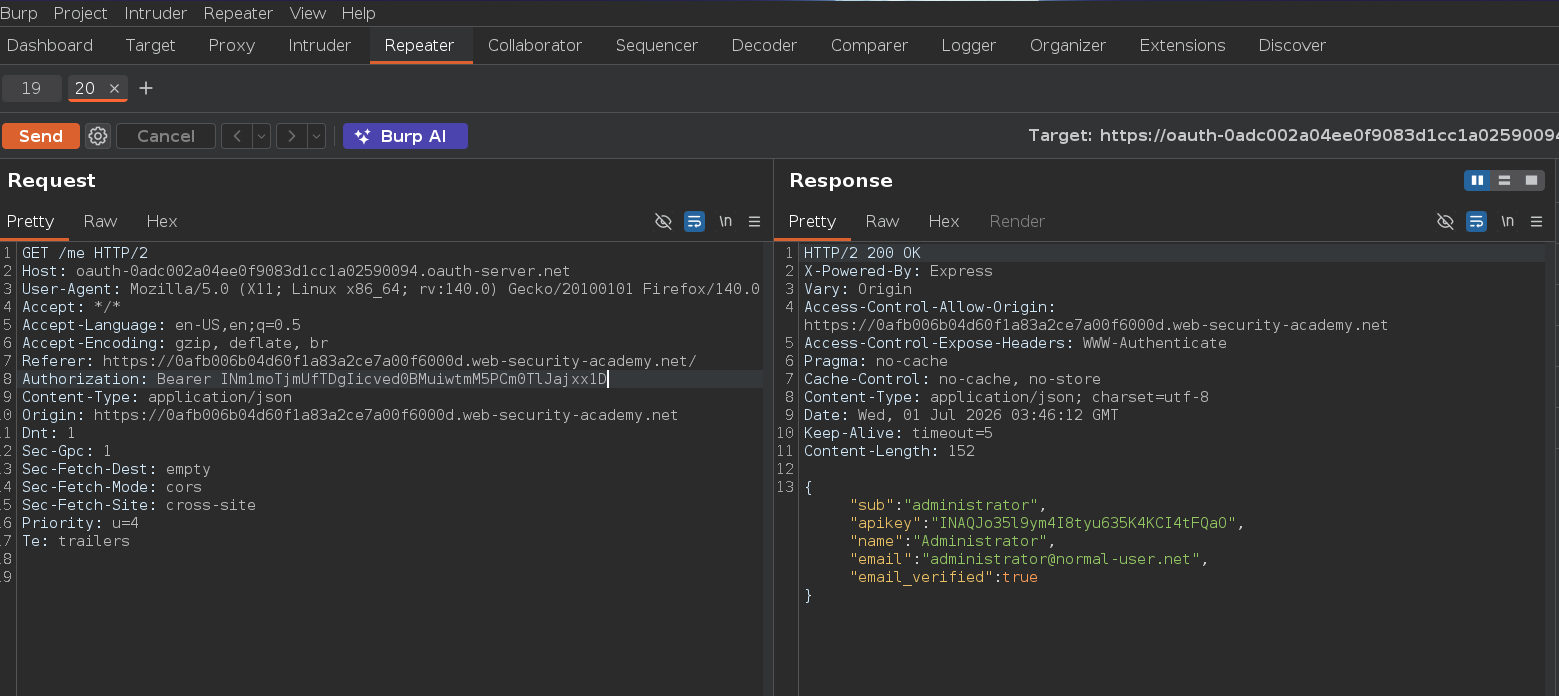The image size is (1559, 696).
Task: Open the Project menu
Action: coord(81,13)
